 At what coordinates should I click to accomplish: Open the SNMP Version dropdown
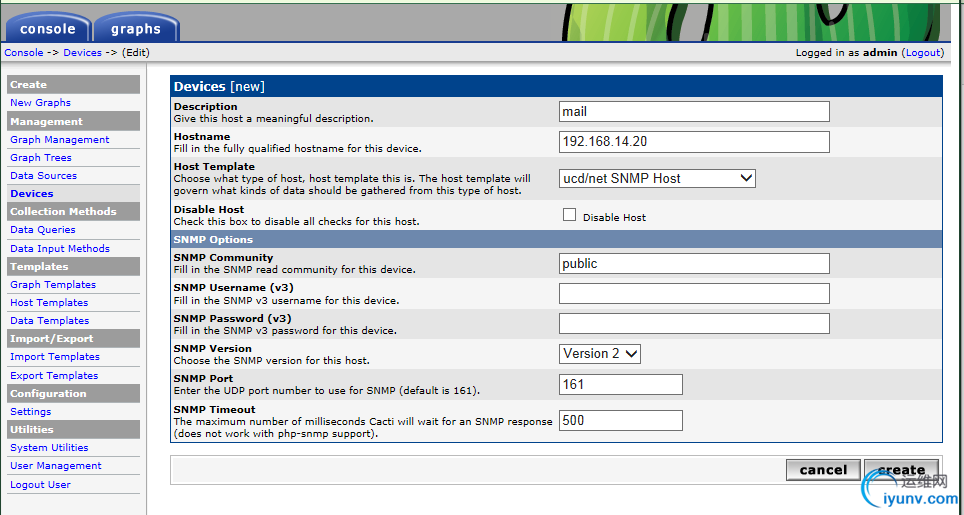(x=599, y=353)
